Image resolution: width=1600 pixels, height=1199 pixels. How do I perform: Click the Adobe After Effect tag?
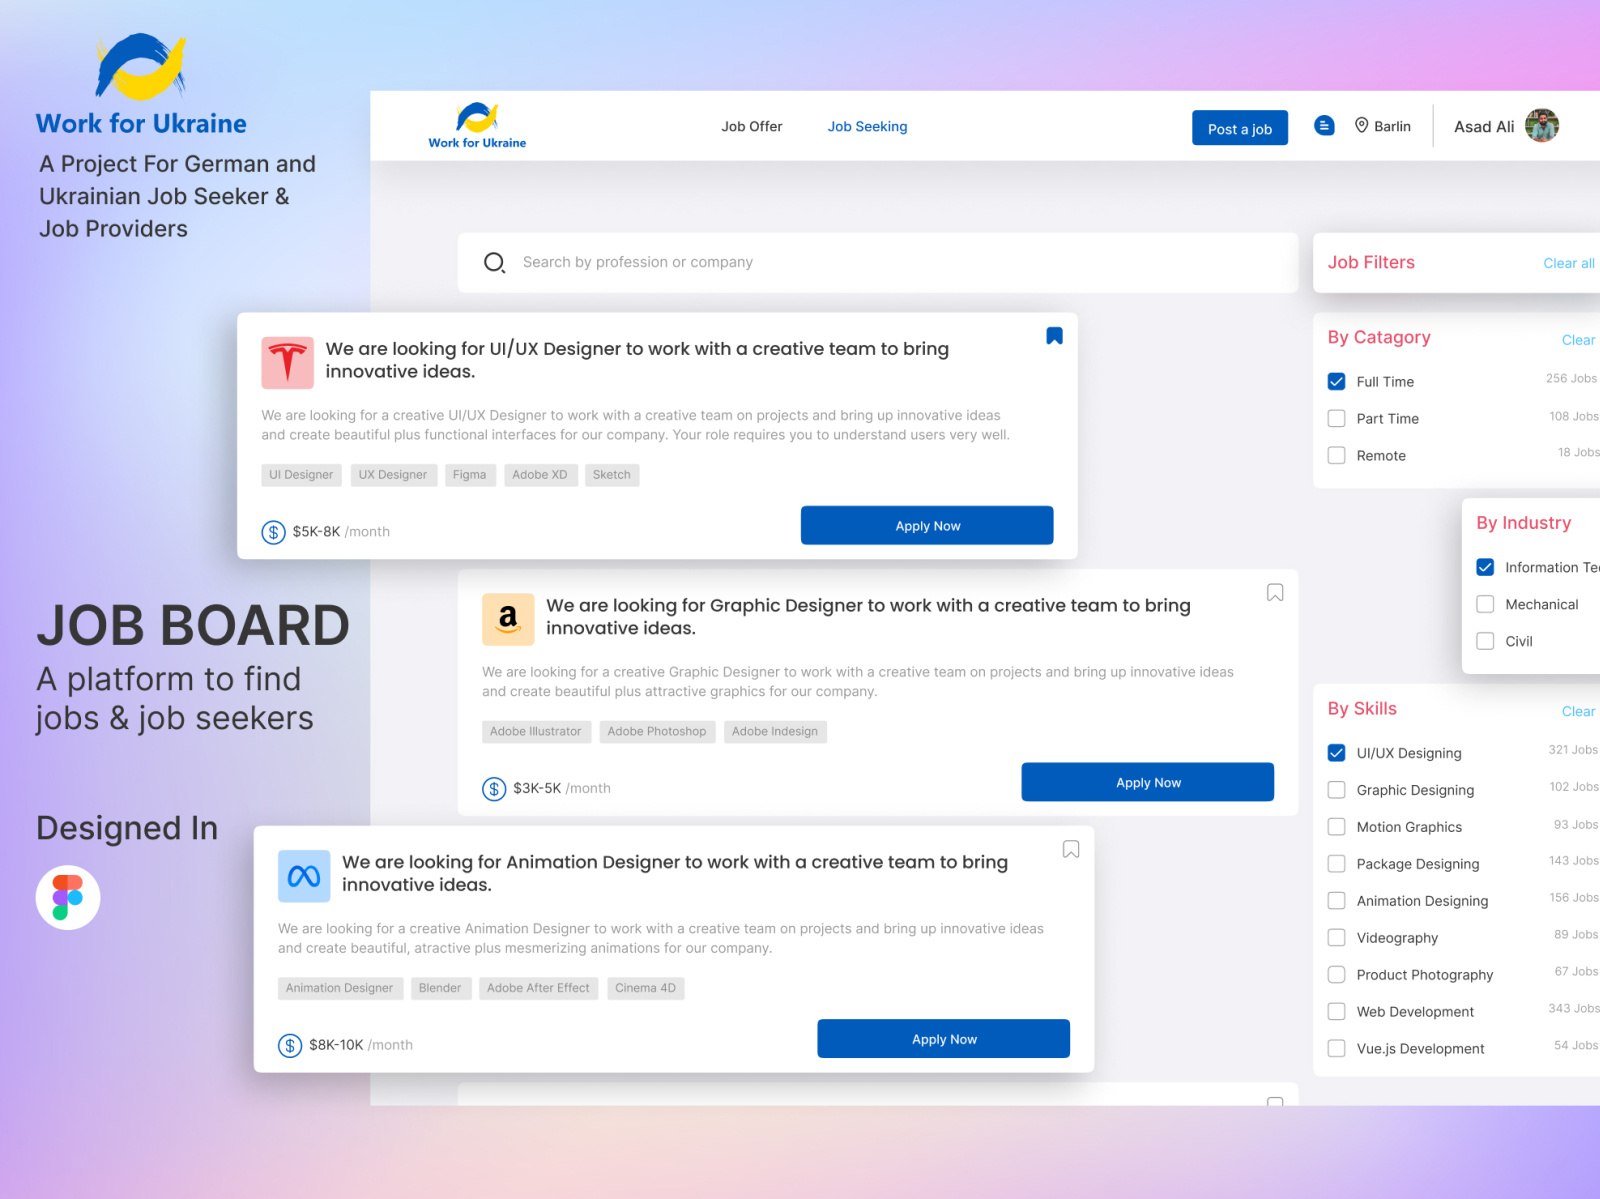(x=538, y=988)
